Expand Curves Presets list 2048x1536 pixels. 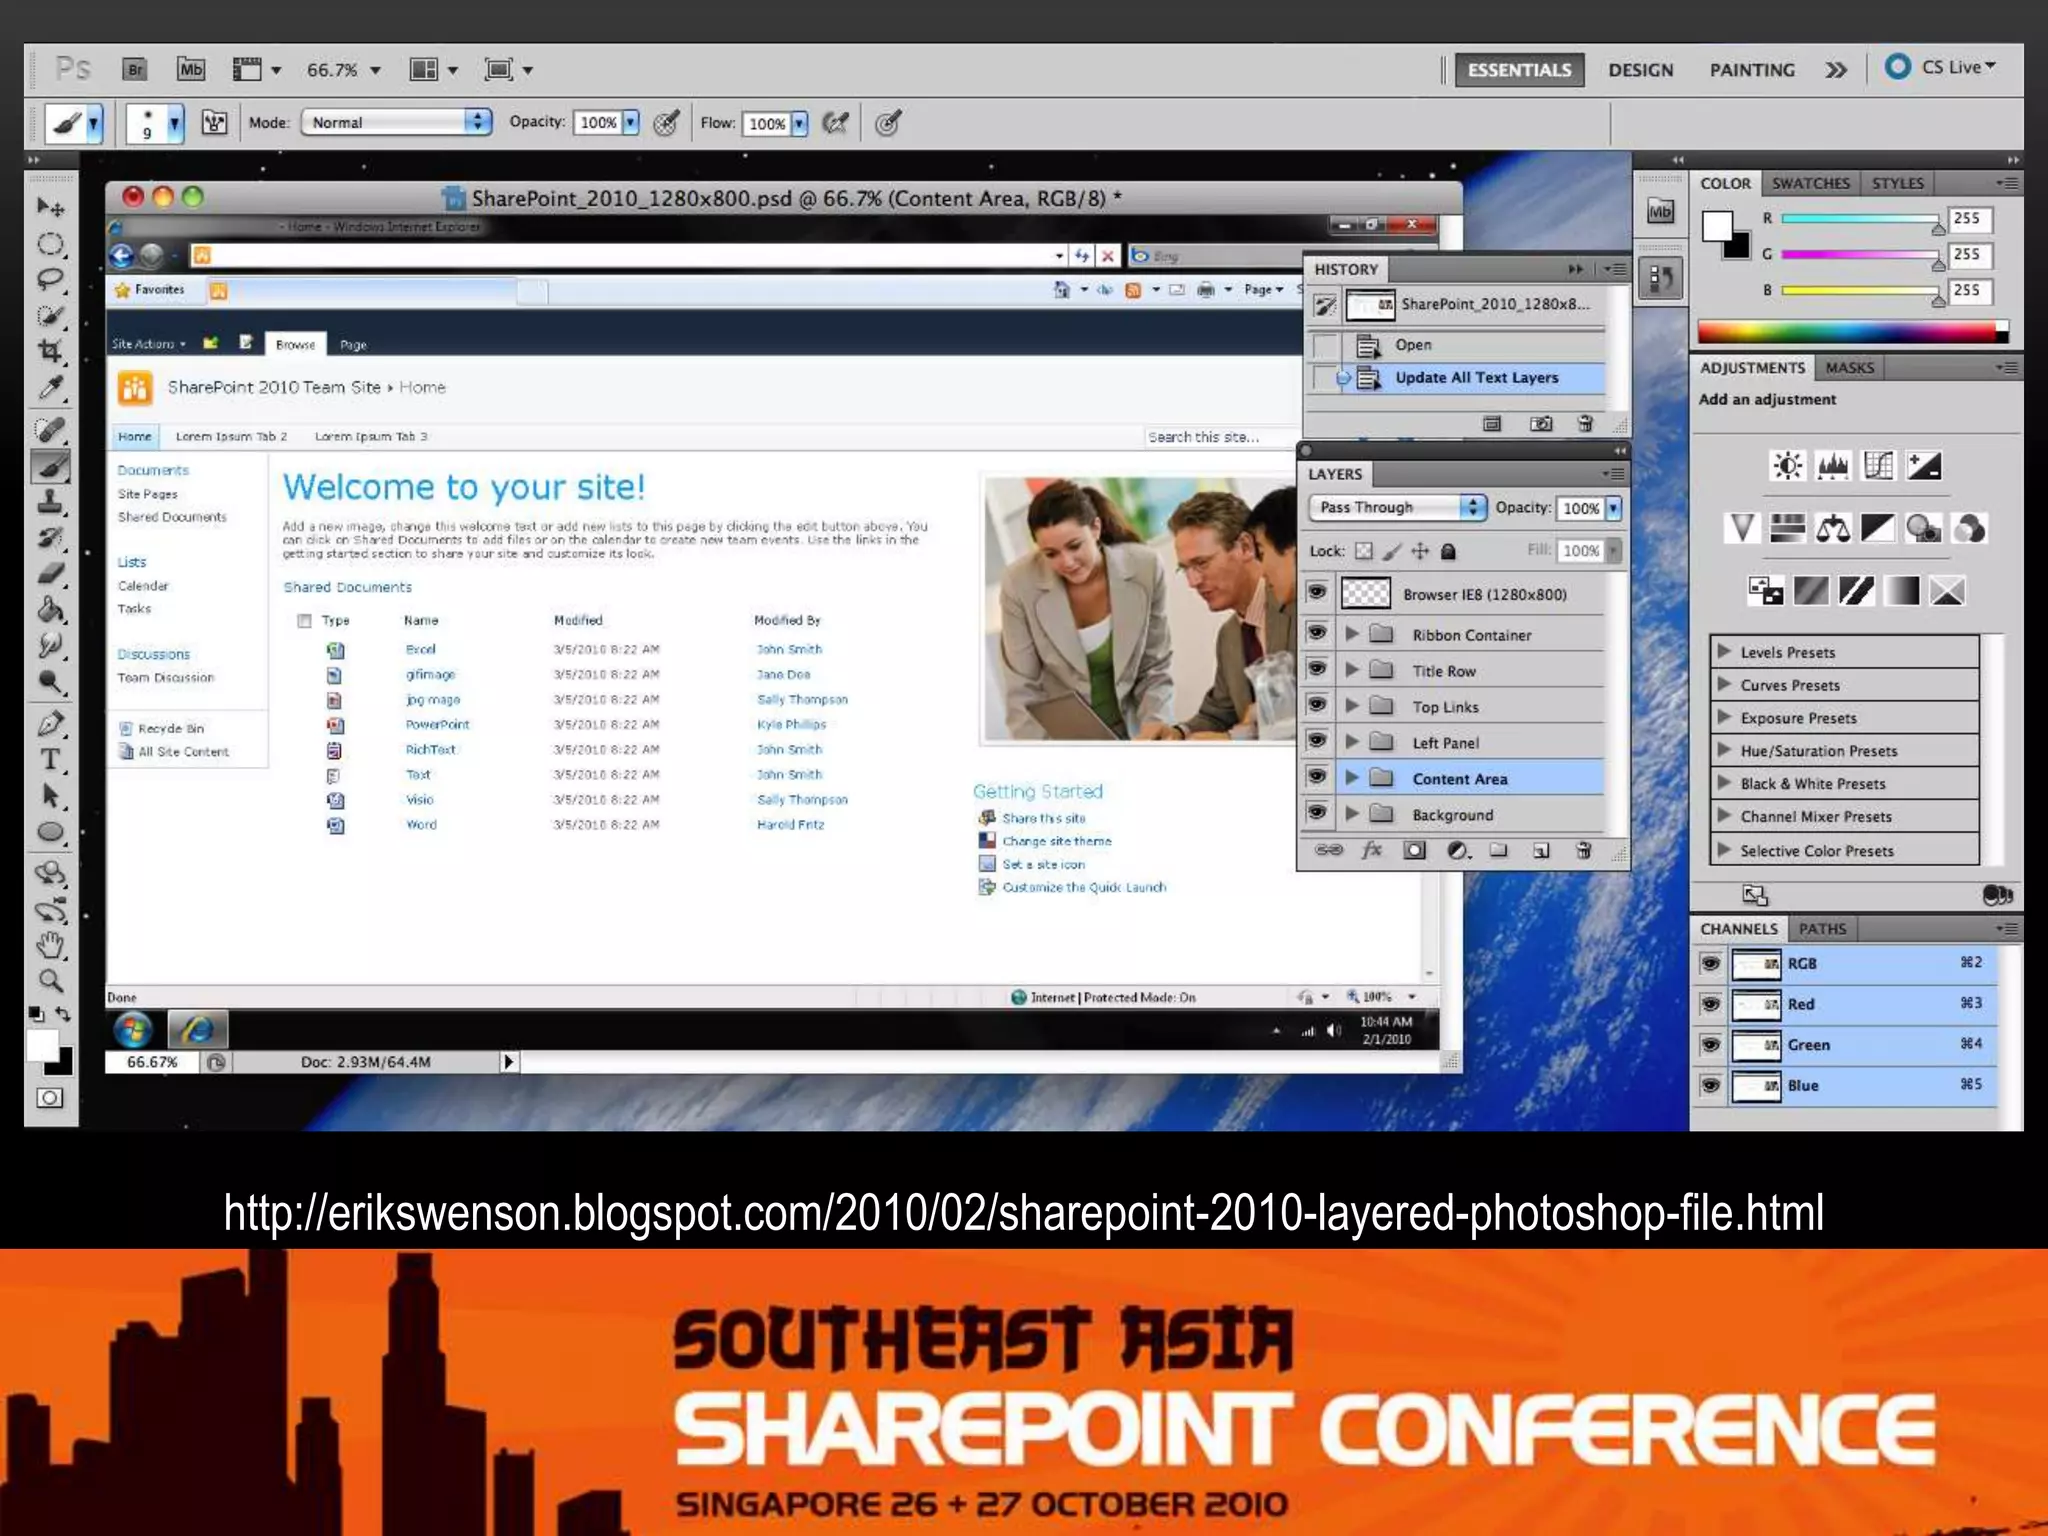(1724, 684)
